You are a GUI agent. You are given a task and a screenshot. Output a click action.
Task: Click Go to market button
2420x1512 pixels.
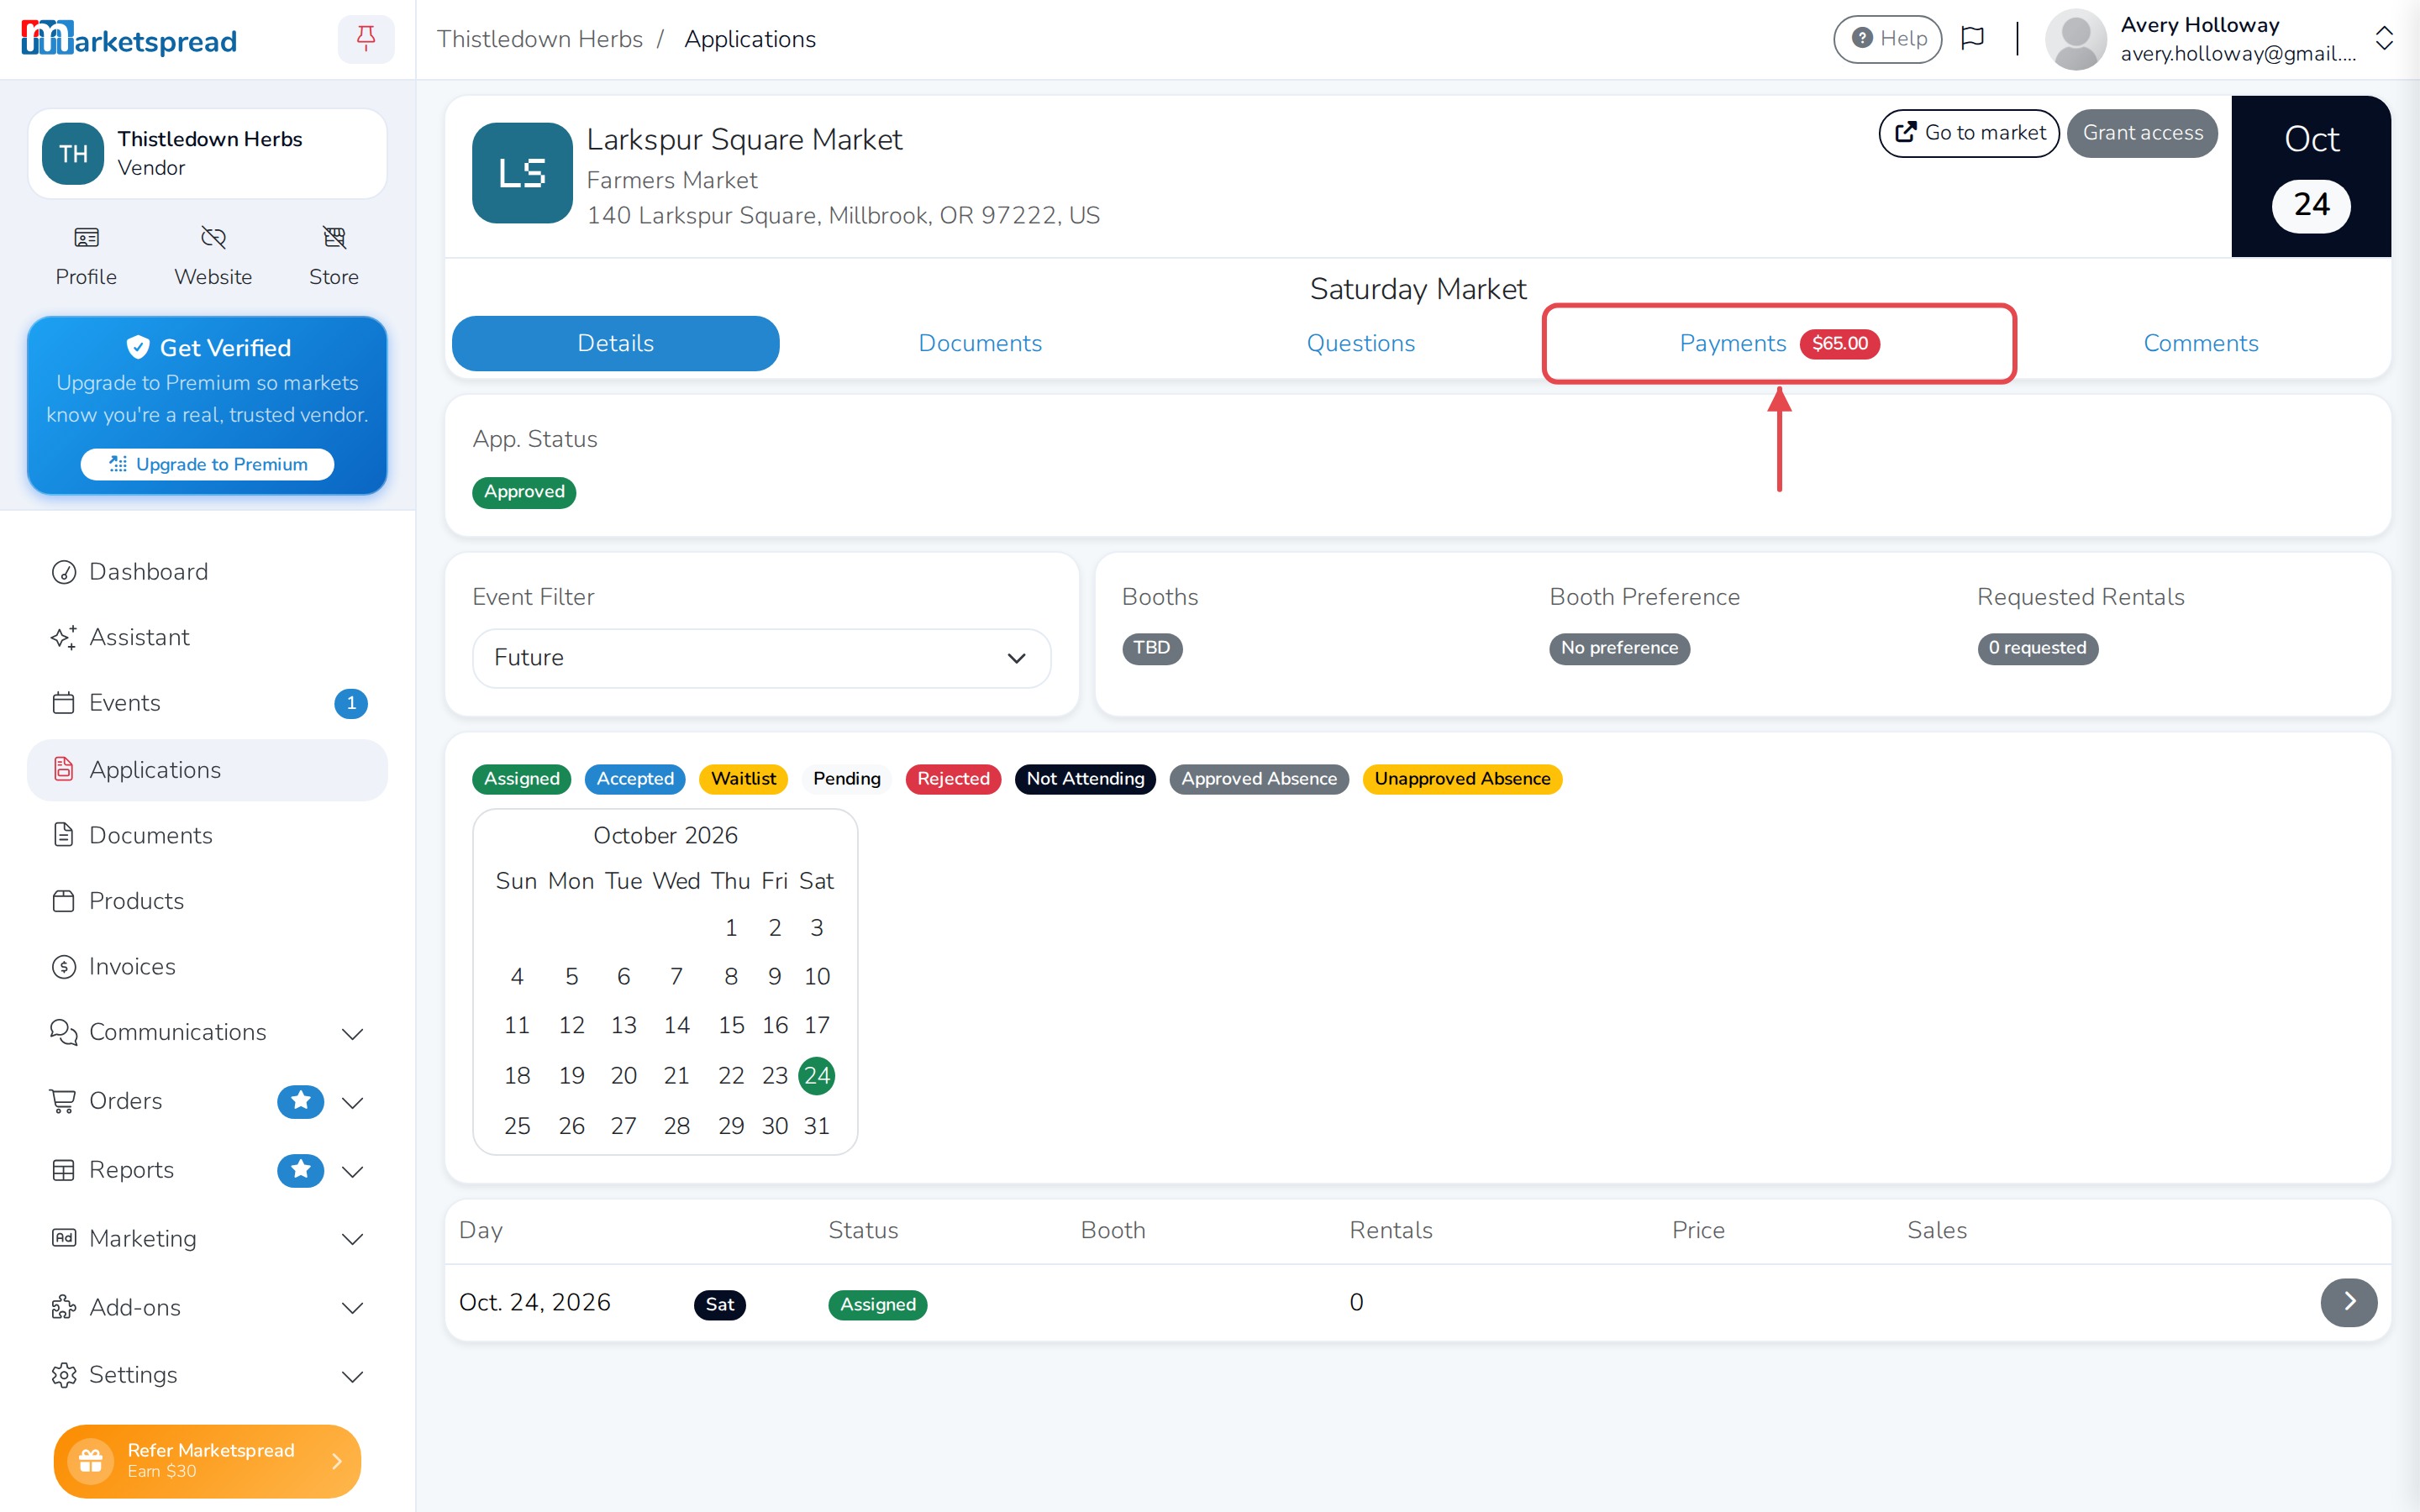pos(1969,133)
